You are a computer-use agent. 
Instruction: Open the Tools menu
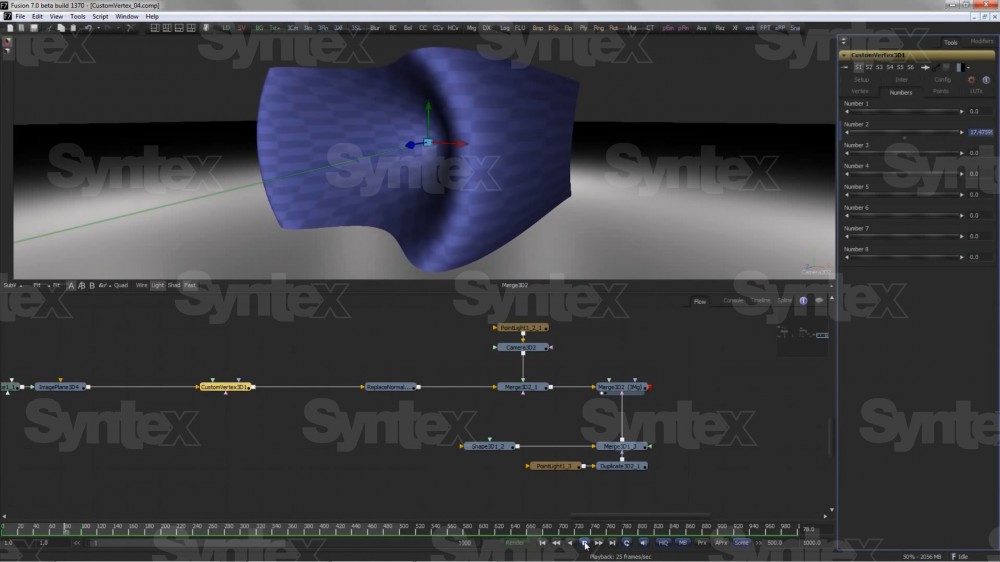coord(77,17)
